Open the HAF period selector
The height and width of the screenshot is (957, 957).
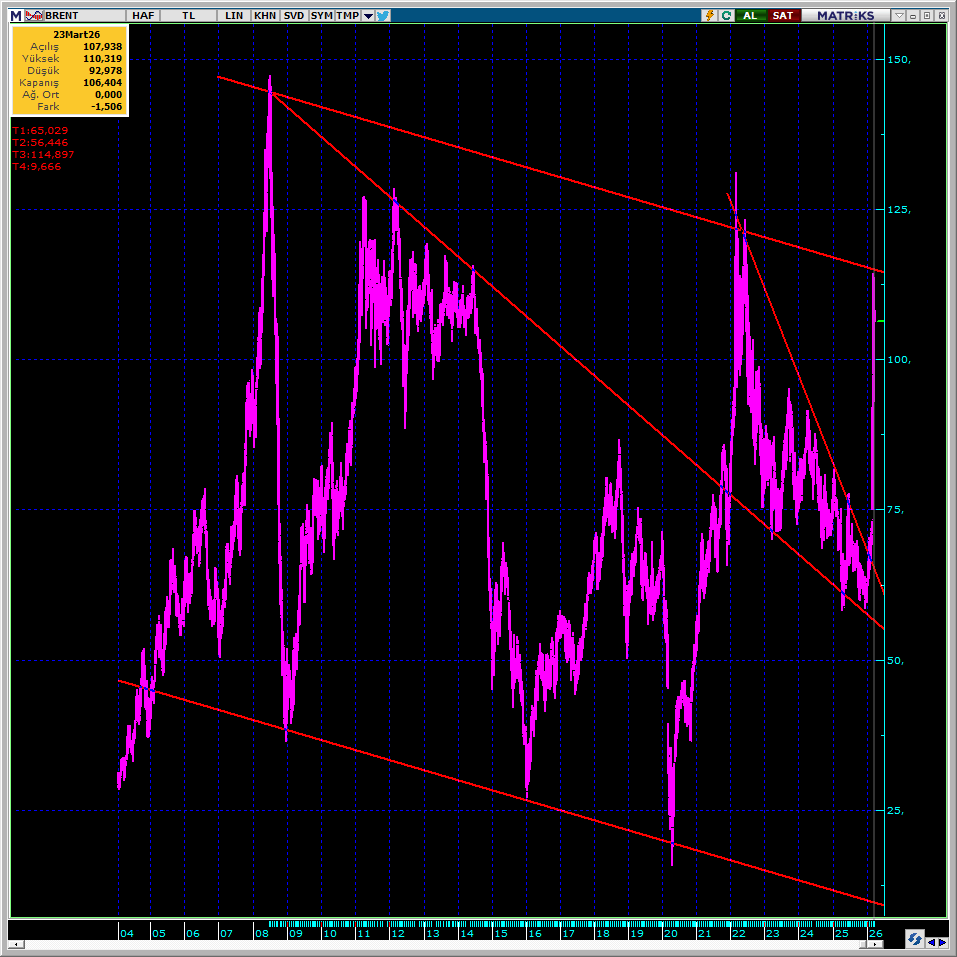(x=143, y=16)
